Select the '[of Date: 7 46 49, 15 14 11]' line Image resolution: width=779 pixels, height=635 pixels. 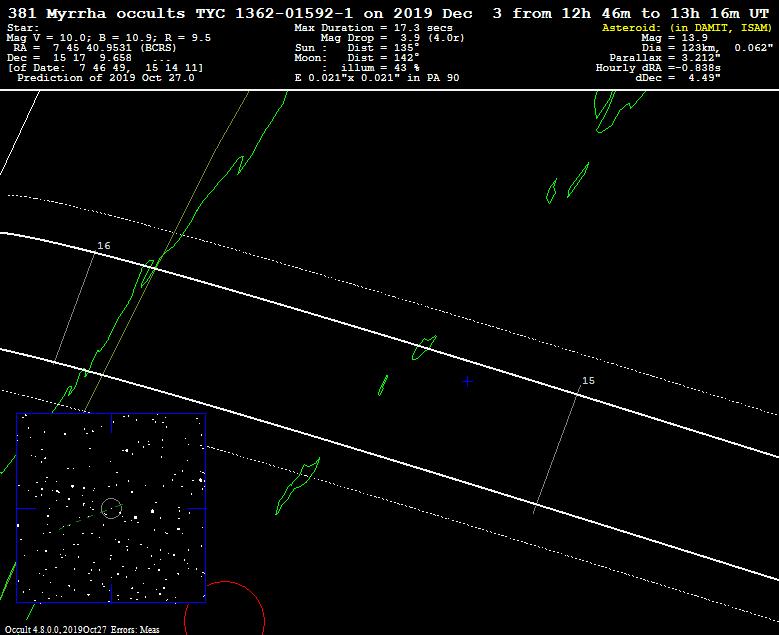105,68
